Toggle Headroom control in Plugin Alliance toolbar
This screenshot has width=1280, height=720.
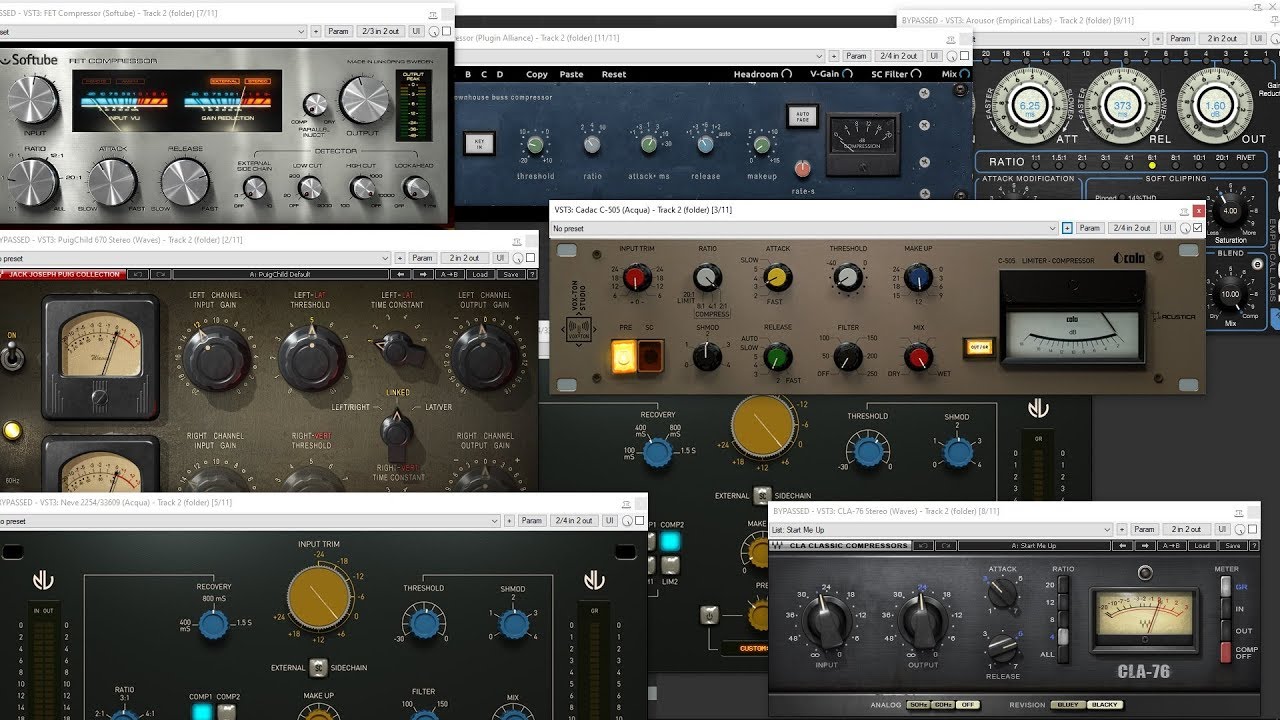[762, 74]
